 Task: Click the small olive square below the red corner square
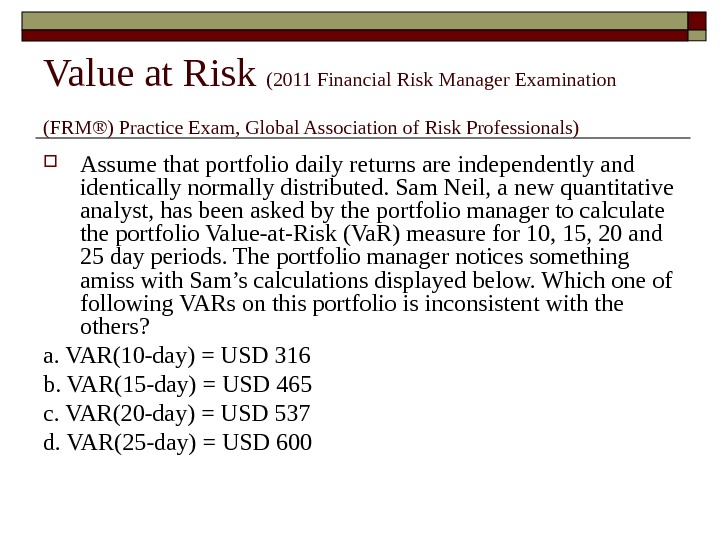(696, 38)
